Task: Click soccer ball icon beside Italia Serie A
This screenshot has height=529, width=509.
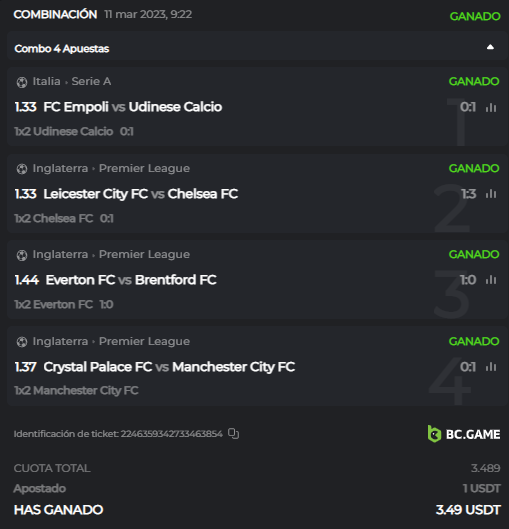Action: point(22,82)
